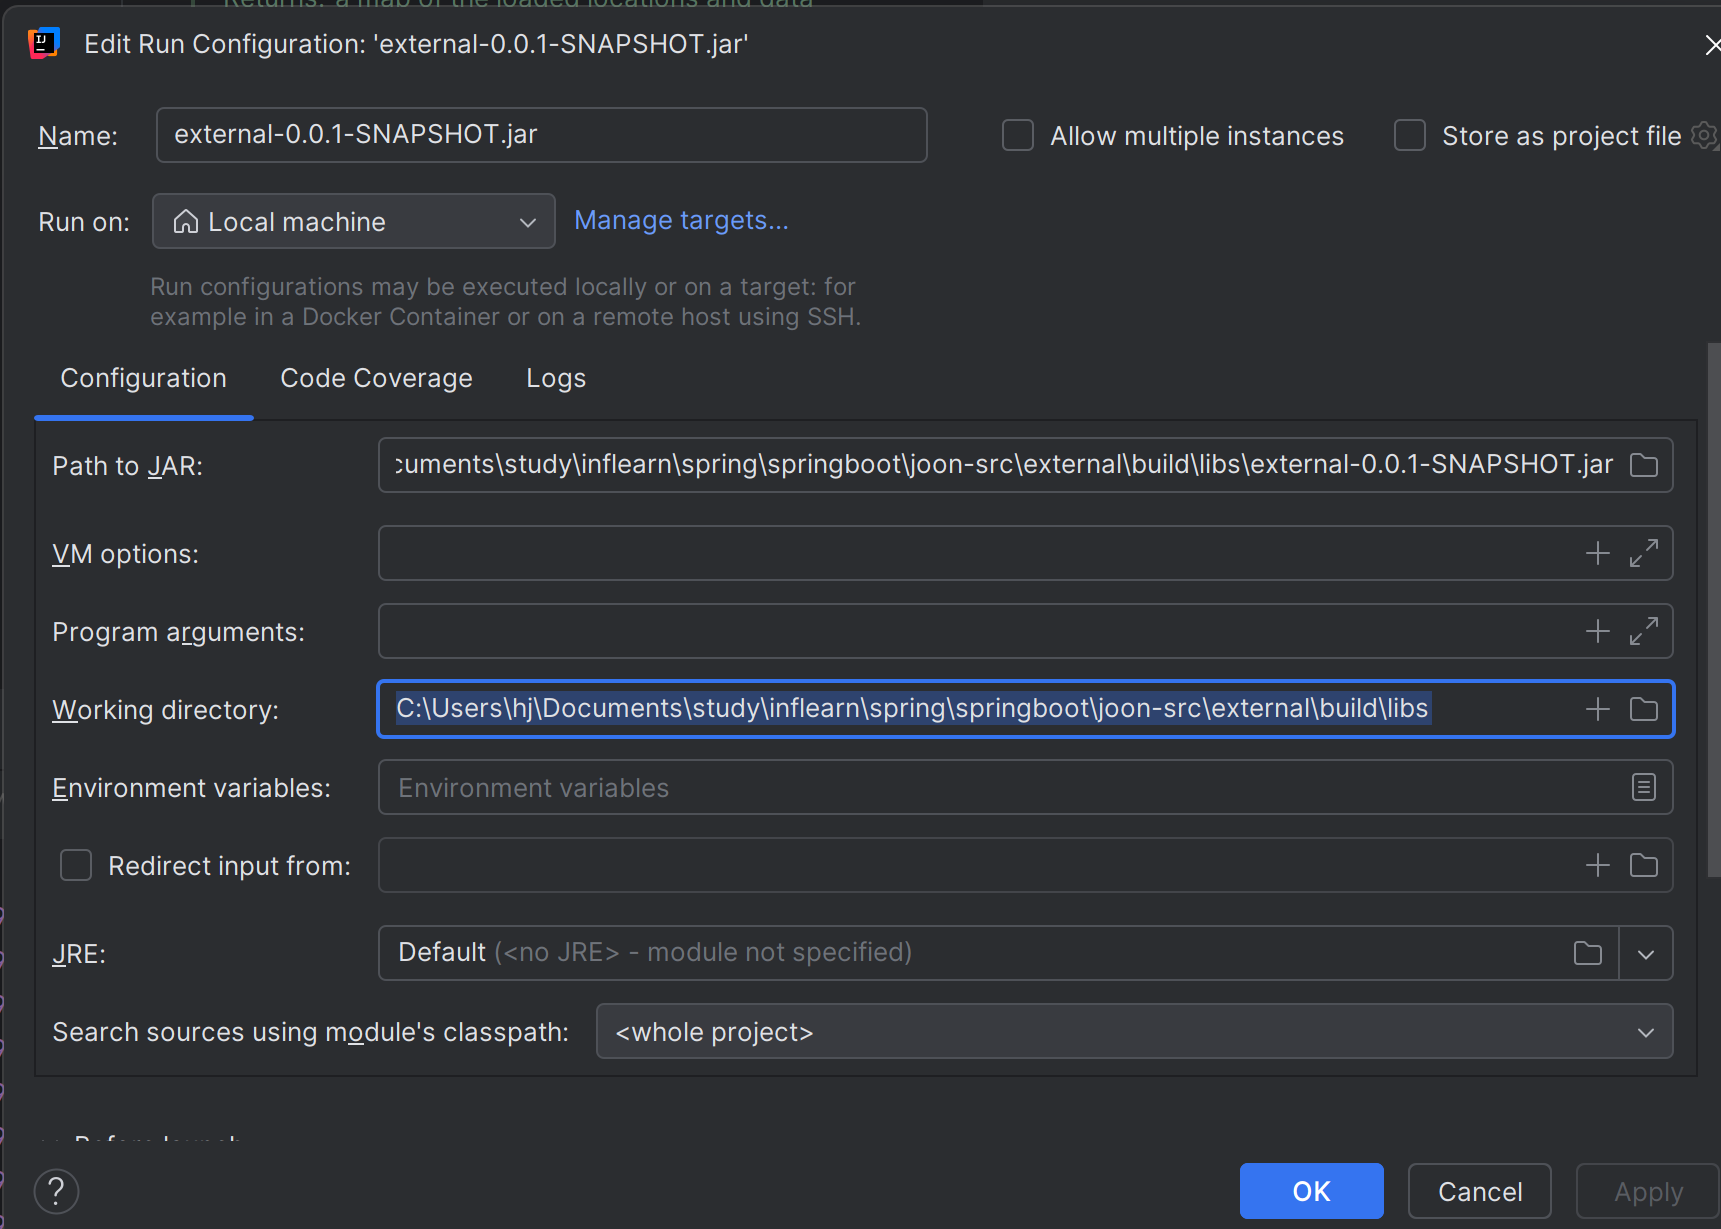Screen dimensions: 1721x1229
Task: Open Environment variables editor list icon
Action: pyautogui.click(x=1644, y=787)
